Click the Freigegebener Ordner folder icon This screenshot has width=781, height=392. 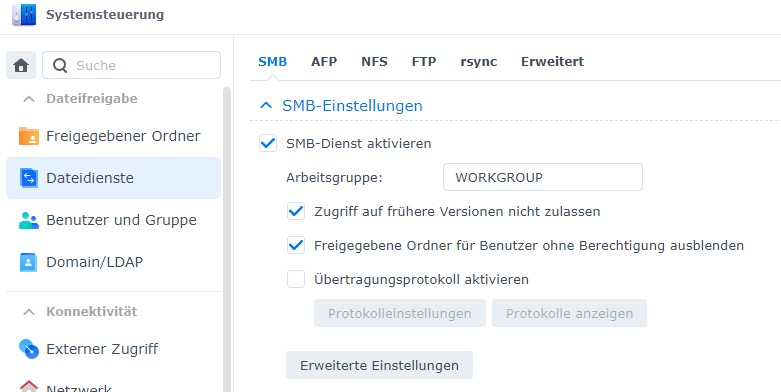[29, 136]
